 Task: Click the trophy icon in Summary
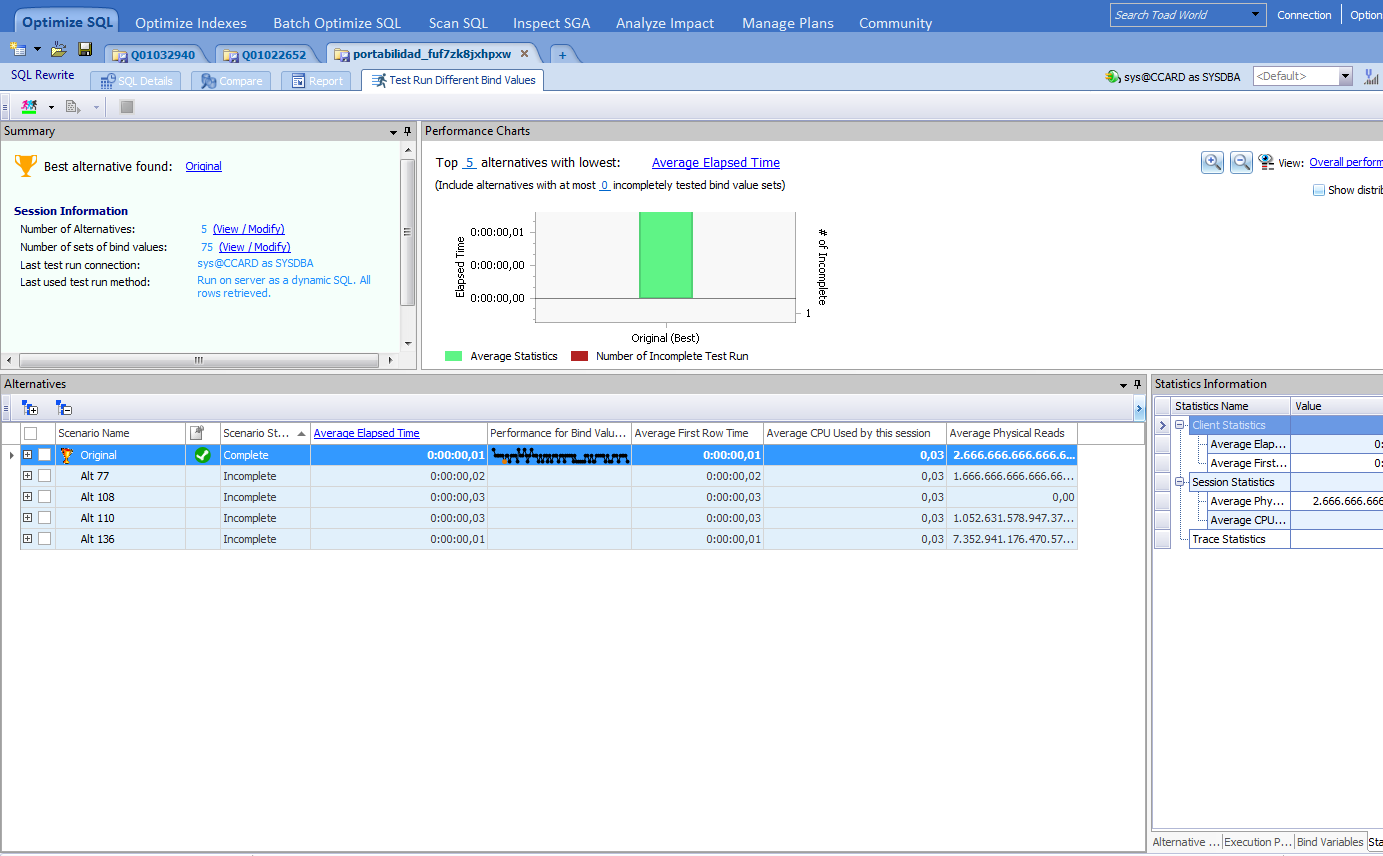[26, 166]
